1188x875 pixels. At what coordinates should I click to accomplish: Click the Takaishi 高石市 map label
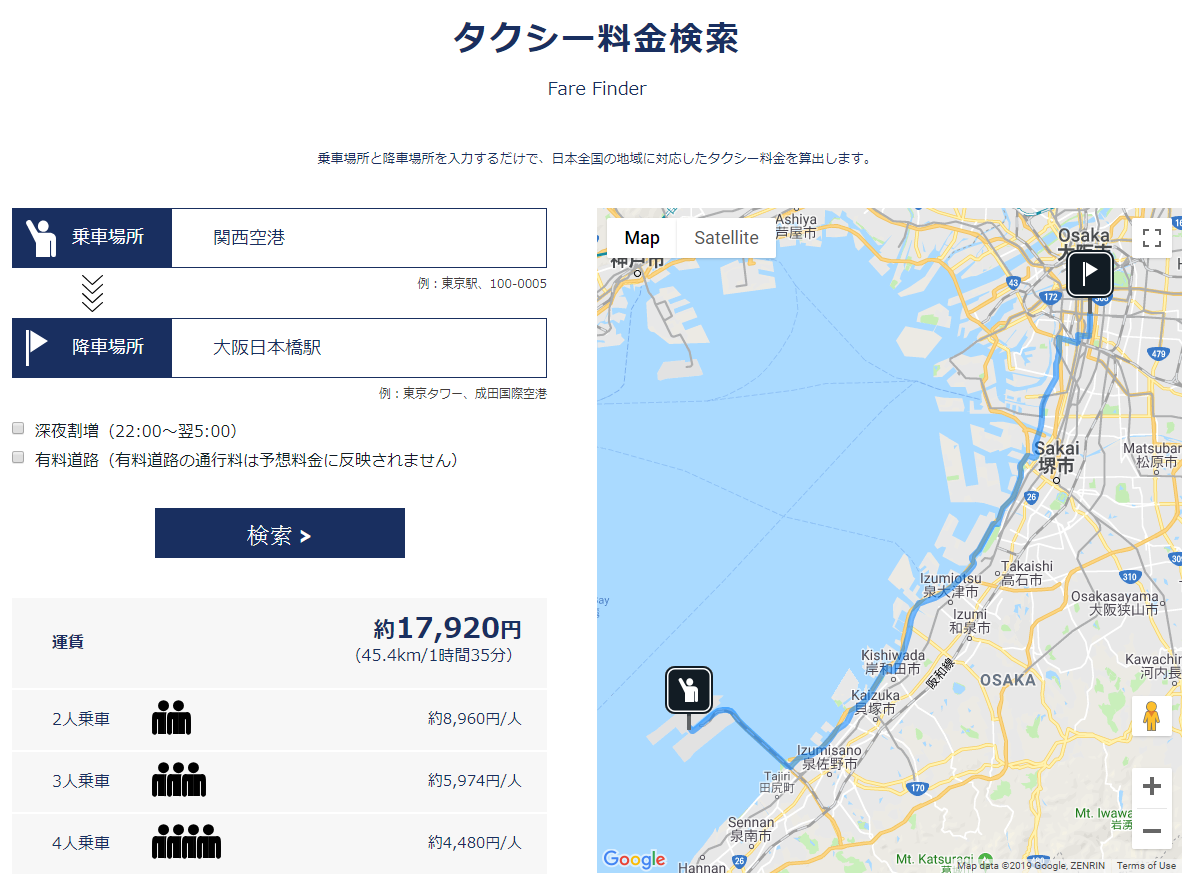(x=1026, y=573)
